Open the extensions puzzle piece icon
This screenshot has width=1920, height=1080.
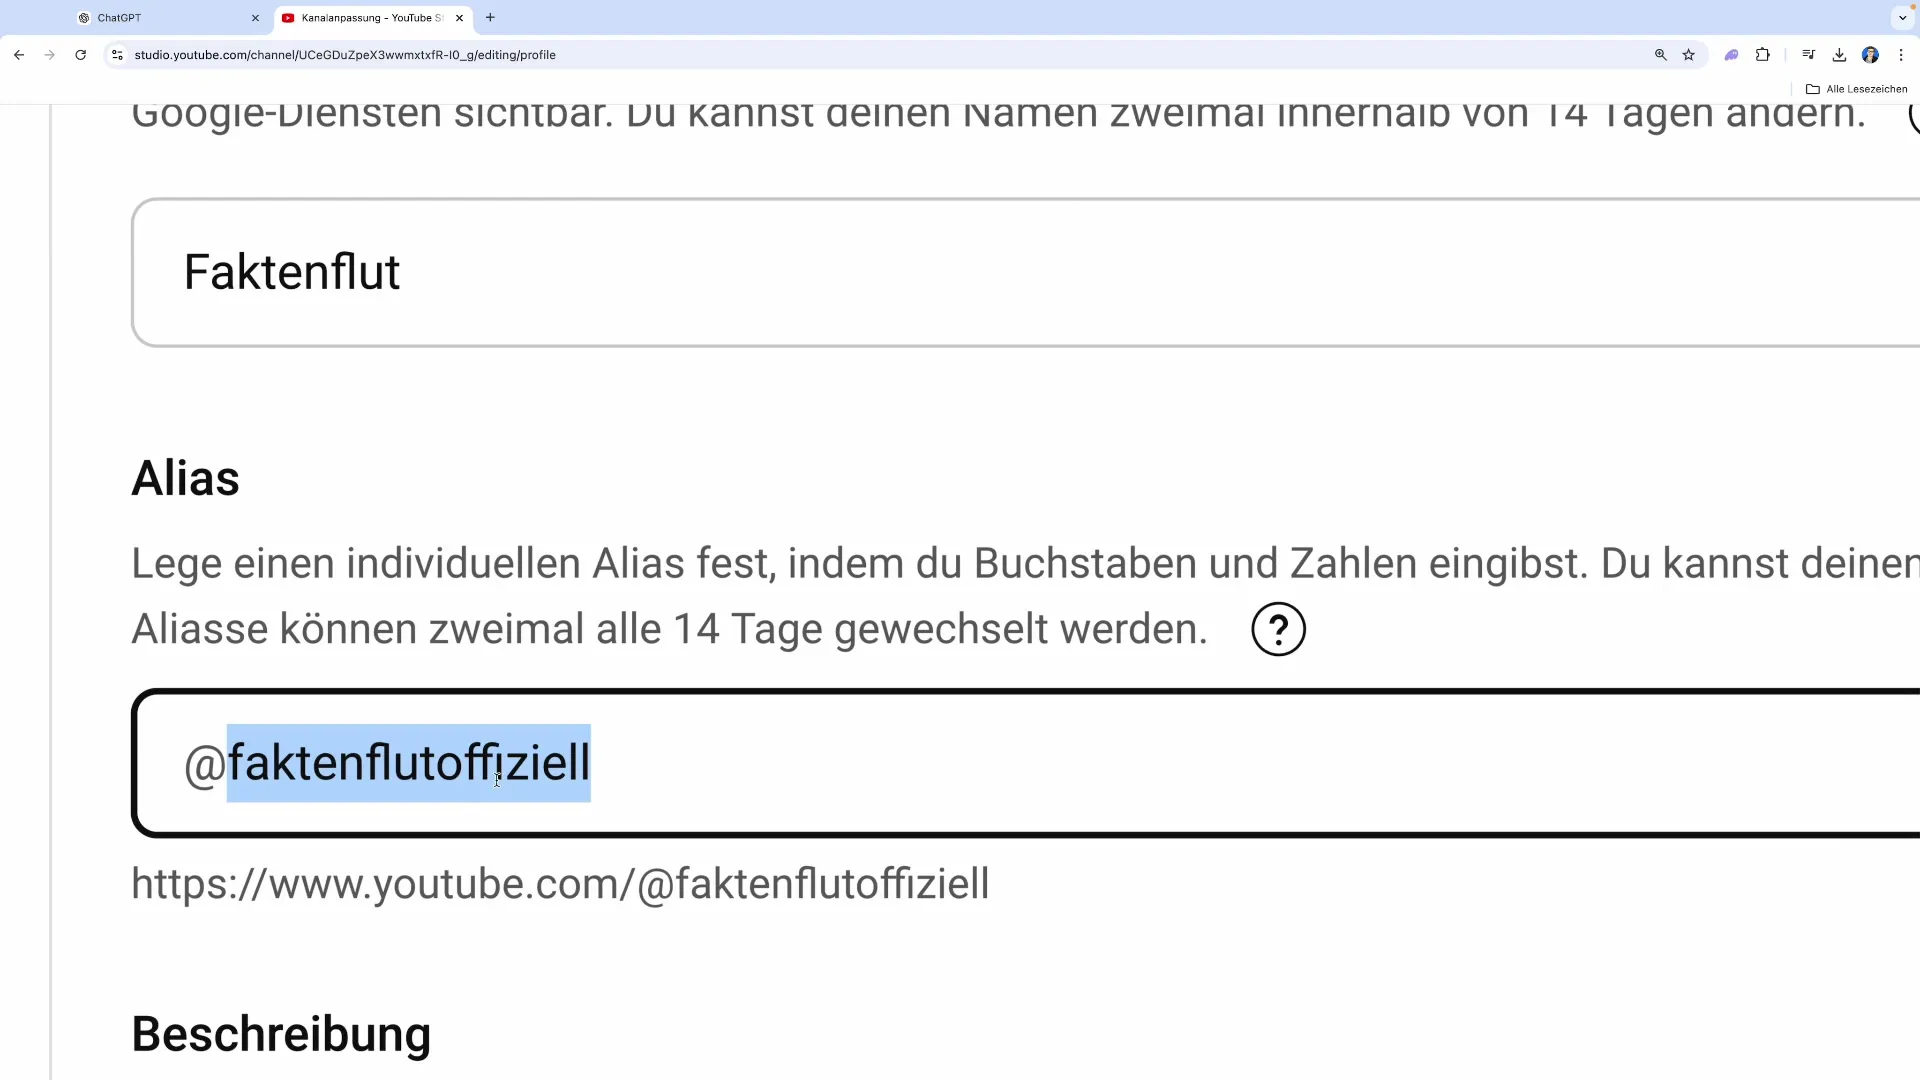(x=1763, y=55)
